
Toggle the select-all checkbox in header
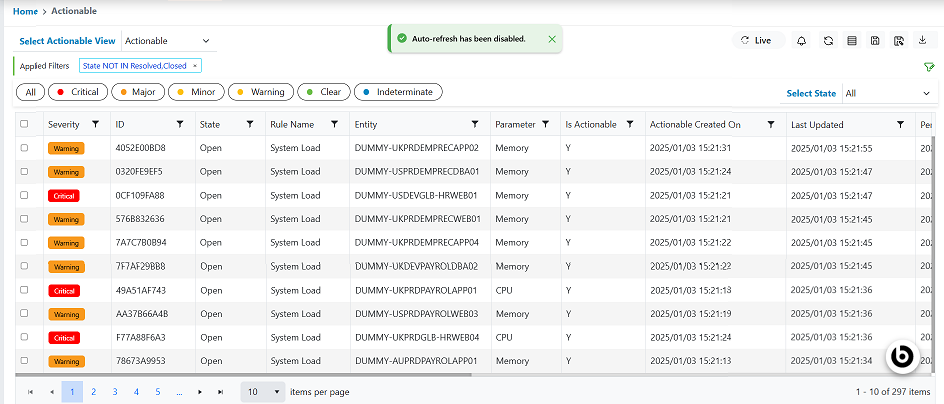(x=25, y=124)
